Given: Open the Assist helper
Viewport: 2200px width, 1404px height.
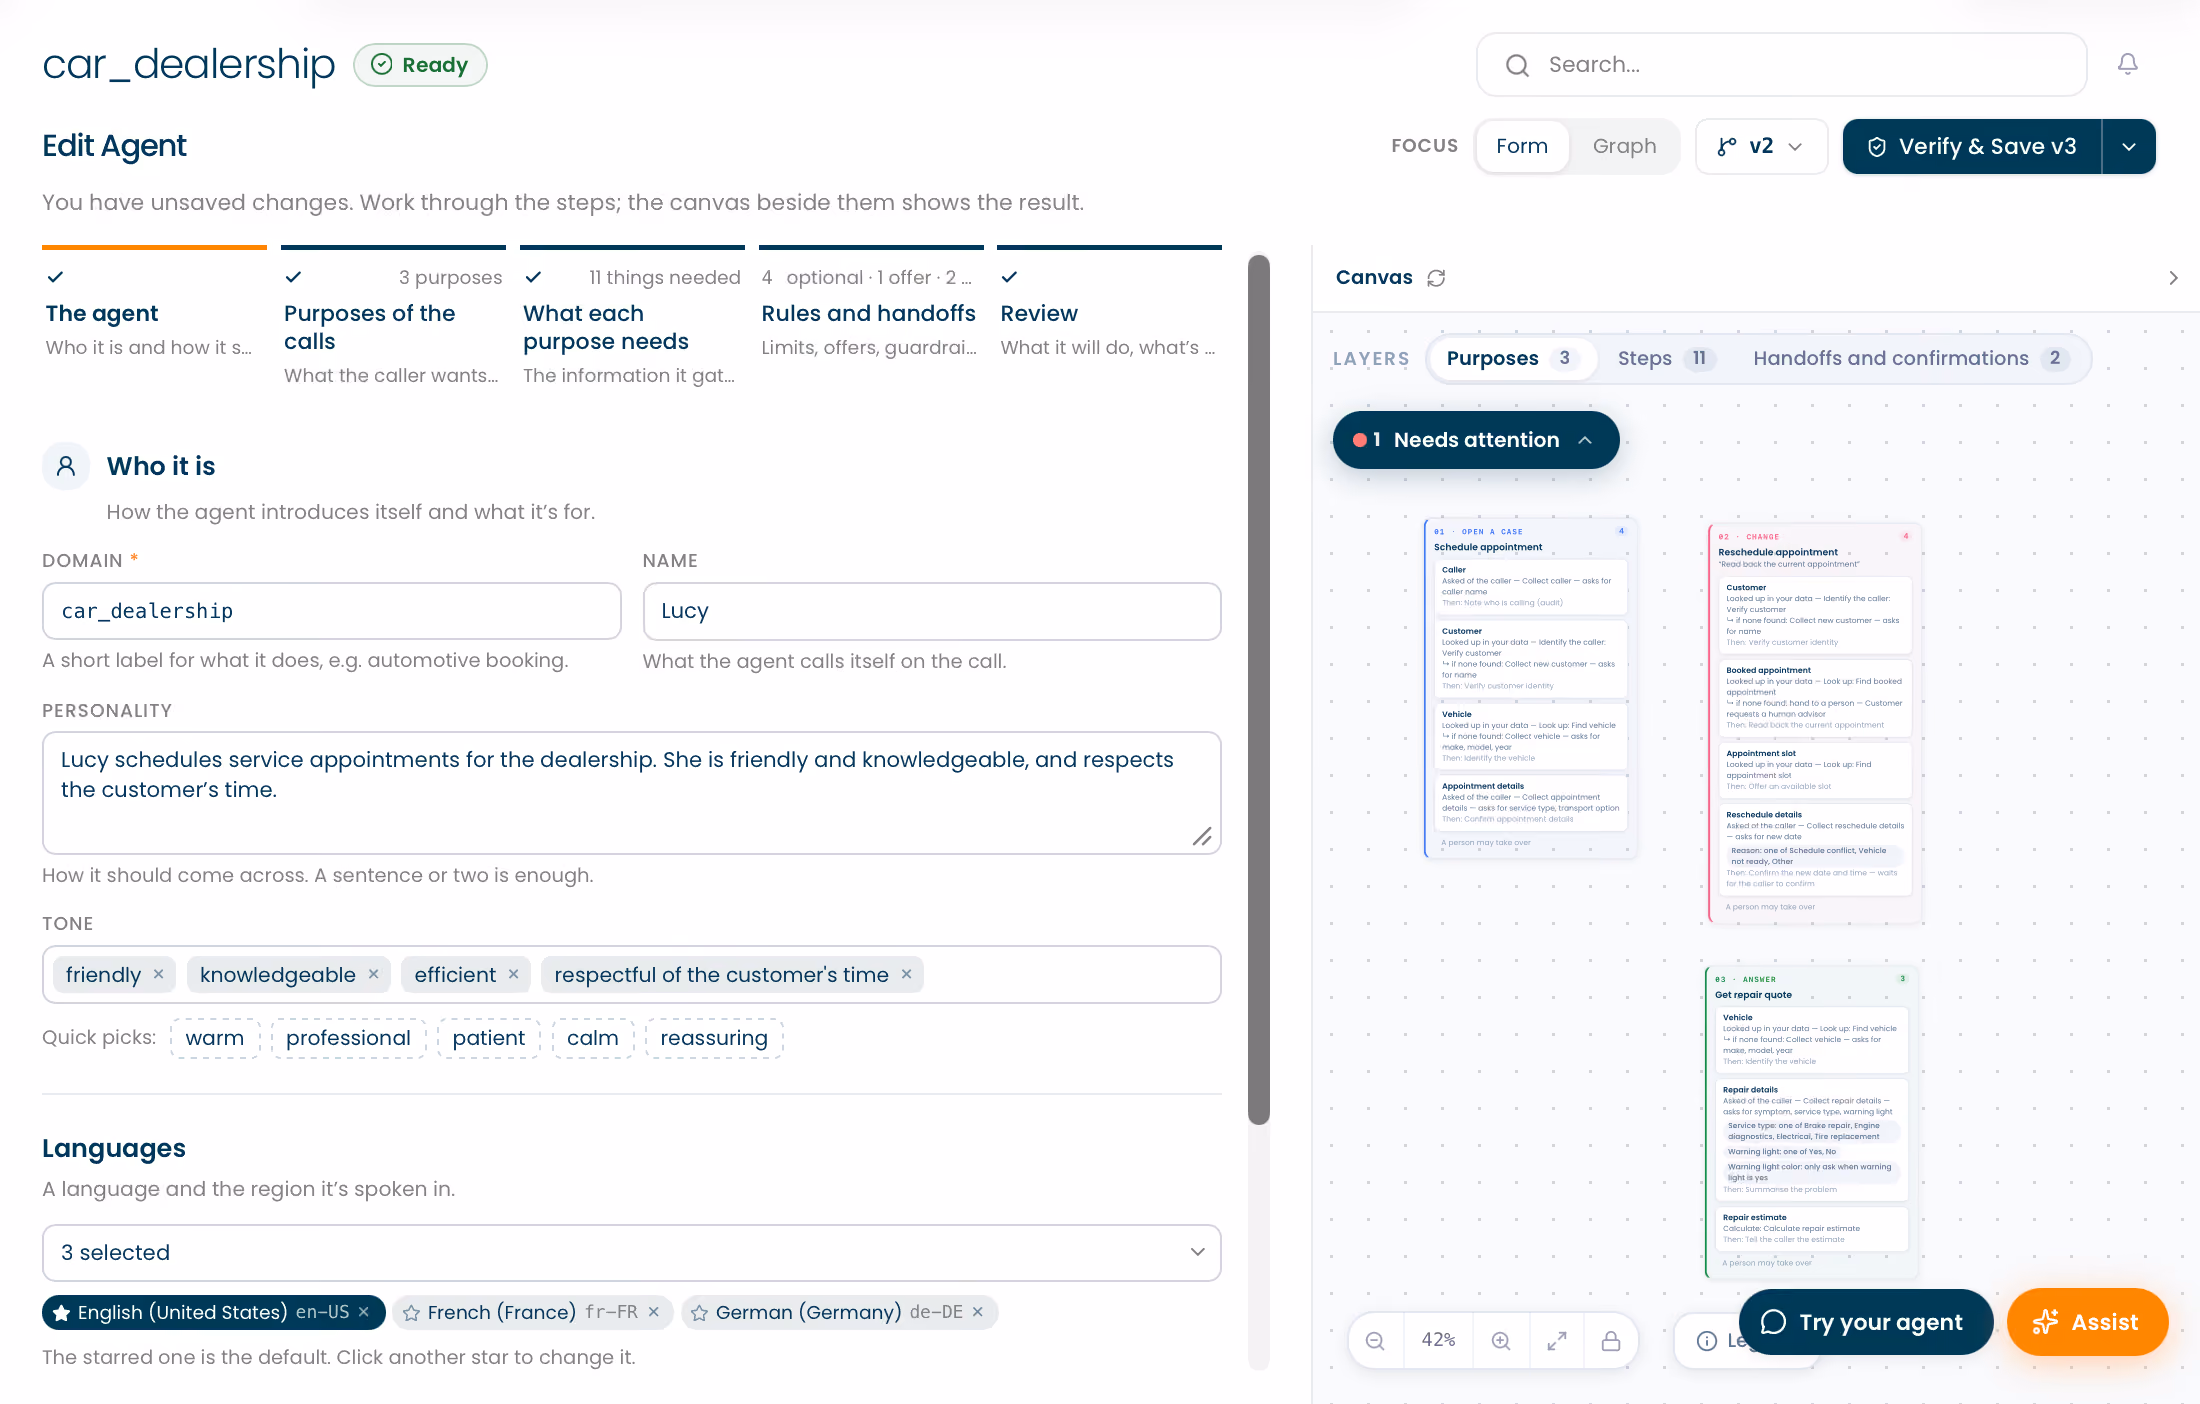Looking at the screenshot, I should [x=2087, y=1322].
